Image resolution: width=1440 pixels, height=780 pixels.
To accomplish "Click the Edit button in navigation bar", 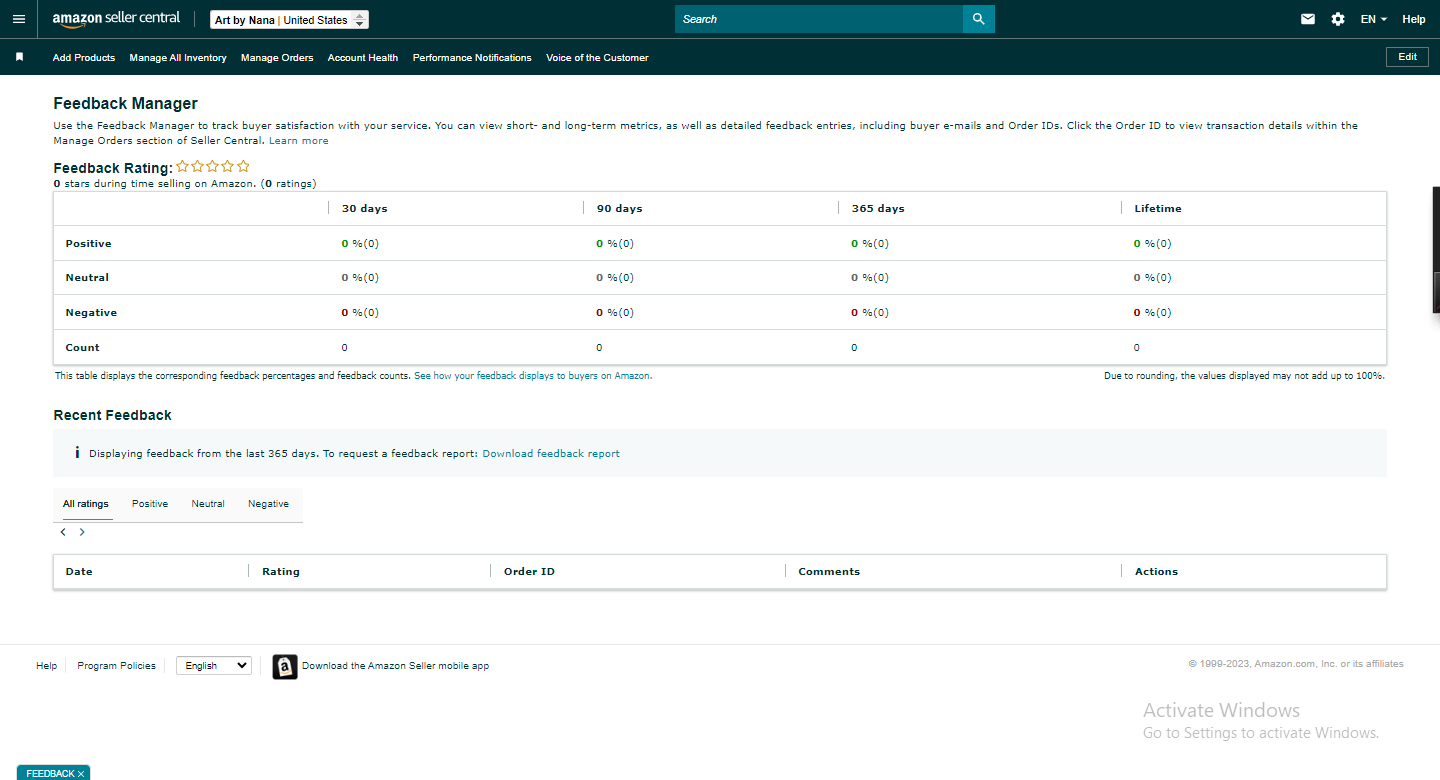I will click(x=1407, y=57).
